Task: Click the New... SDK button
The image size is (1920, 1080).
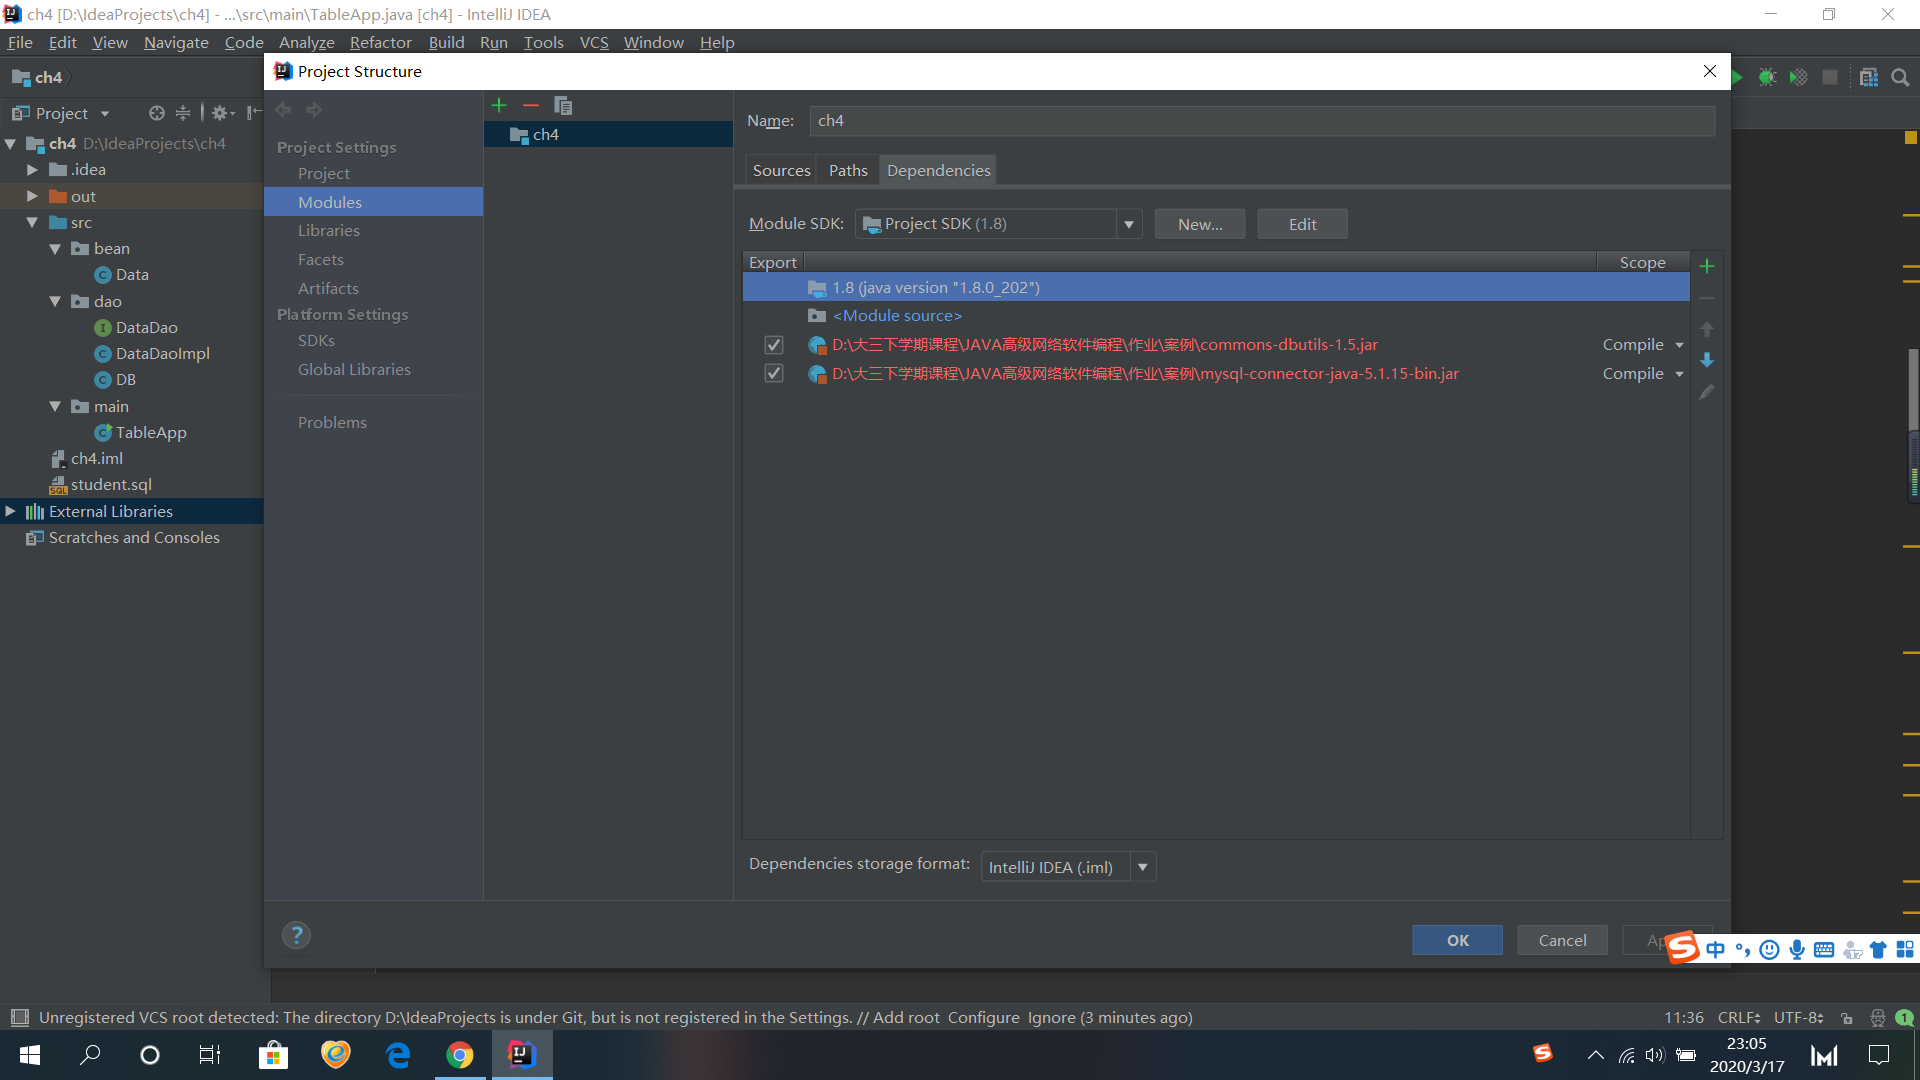Action: pos(1199,224)
